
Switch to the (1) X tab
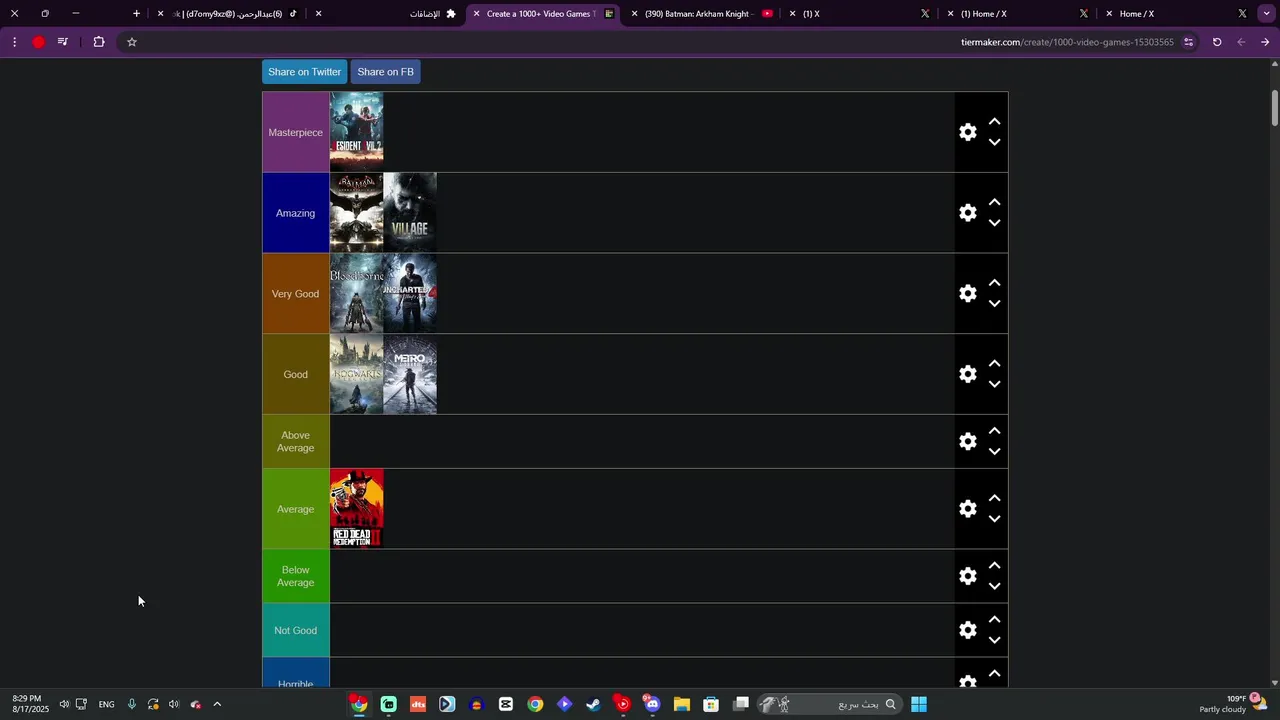coord(859,14)
